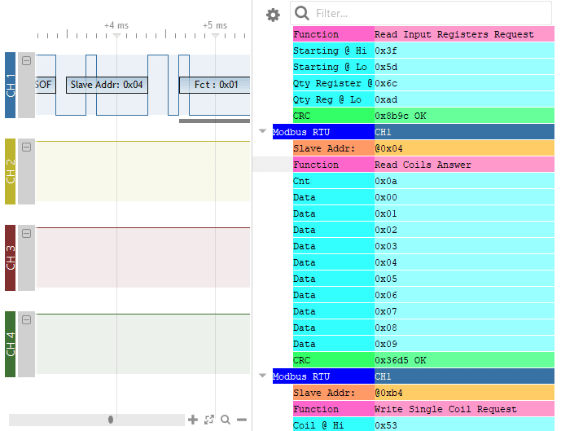Image resolution: width=561 pixels, height=431 pixels.
Task: Select Data 0x00 row
Action: [x=424, y=197]
